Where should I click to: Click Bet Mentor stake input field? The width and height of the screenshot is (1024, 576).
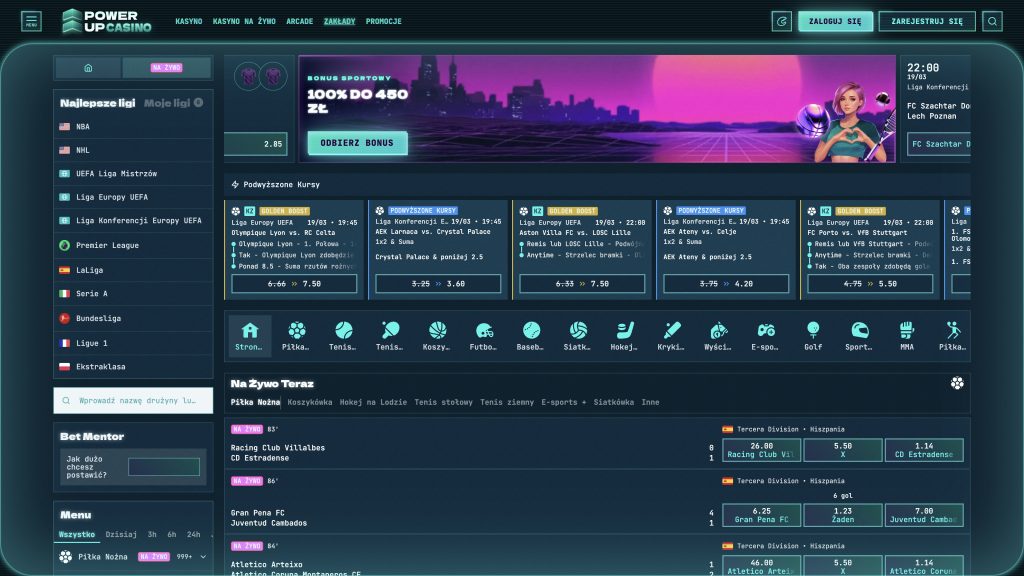coord(164,467)
